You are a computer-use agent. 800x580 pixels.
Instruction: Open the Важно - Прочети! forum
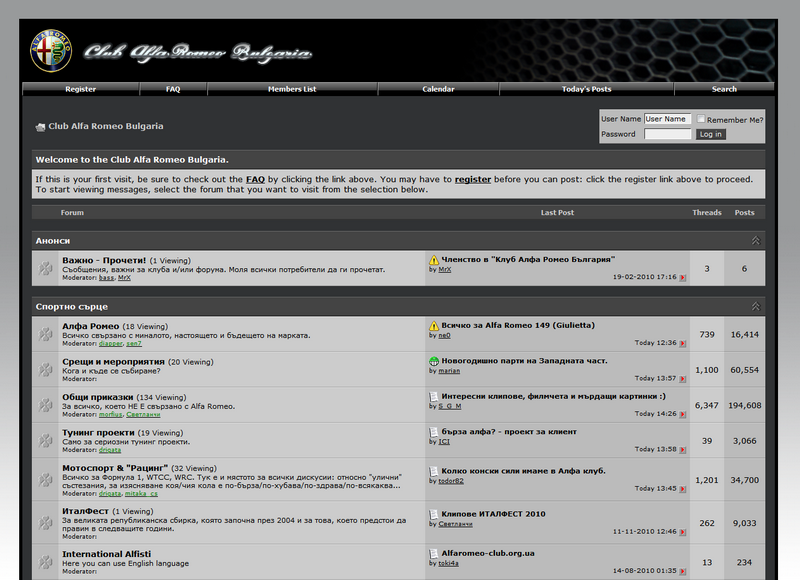104,260
